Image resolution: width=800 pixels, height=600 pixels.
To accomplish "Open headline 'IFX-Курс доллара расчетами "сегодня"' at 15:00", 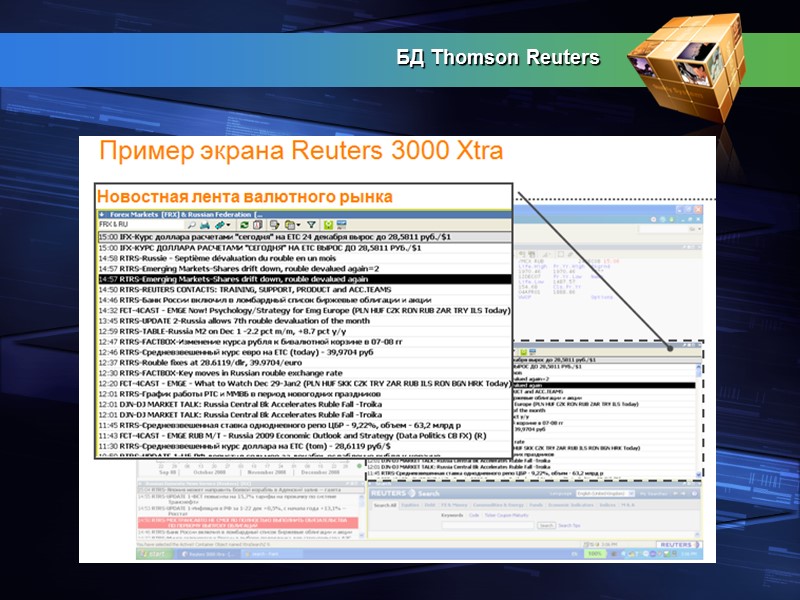I will click(305, 237).
